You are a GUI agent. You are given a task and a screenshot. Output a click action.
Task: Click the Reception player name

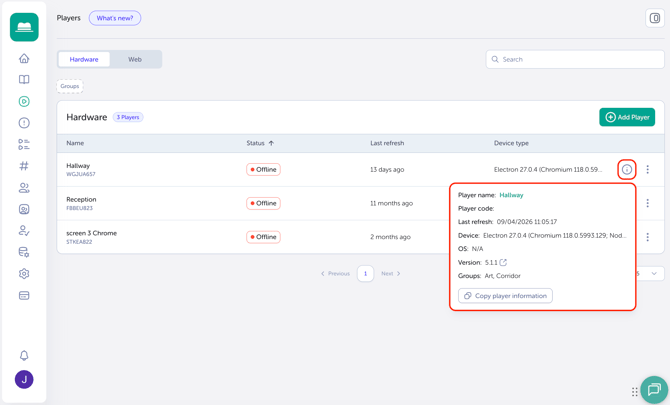tap(81, 200)
